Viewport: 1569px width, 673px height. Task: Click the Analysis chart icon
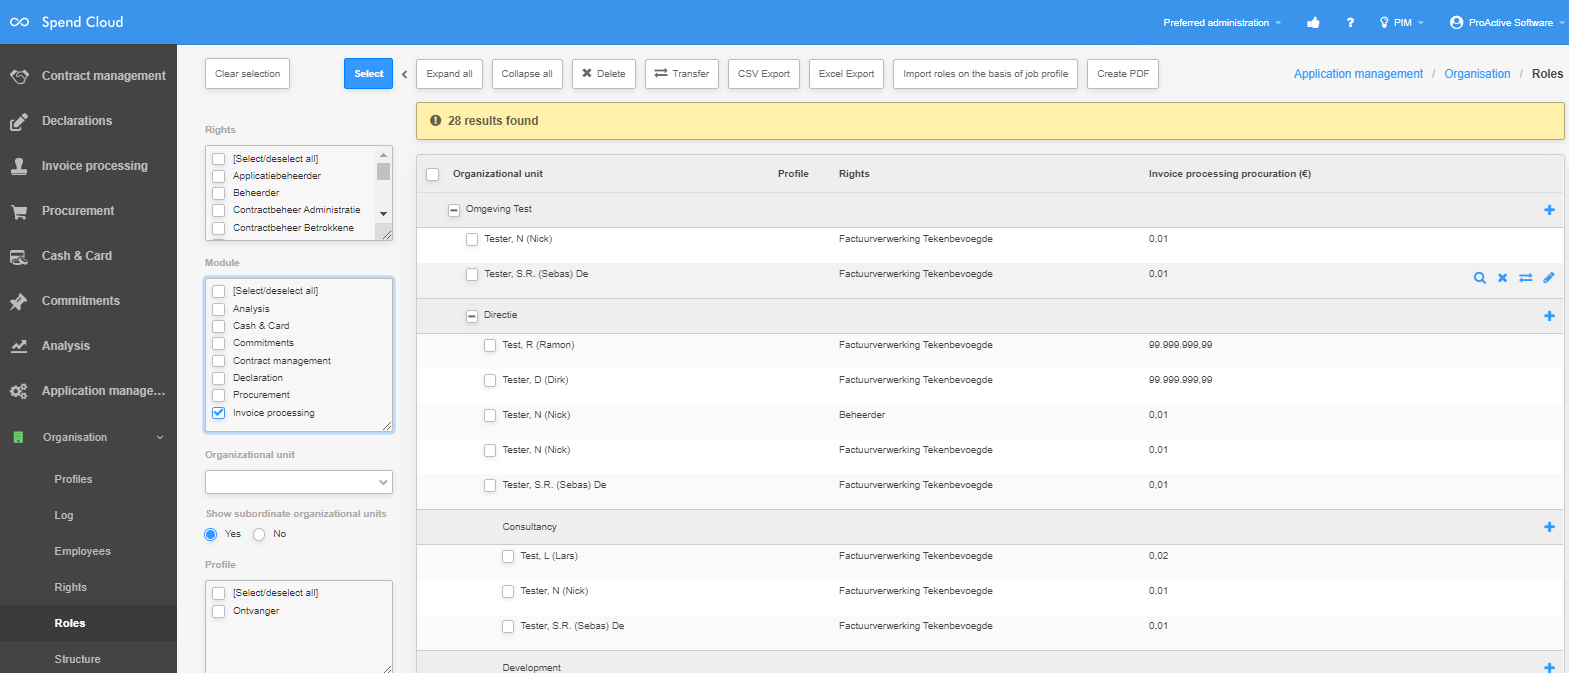[19, 346]
